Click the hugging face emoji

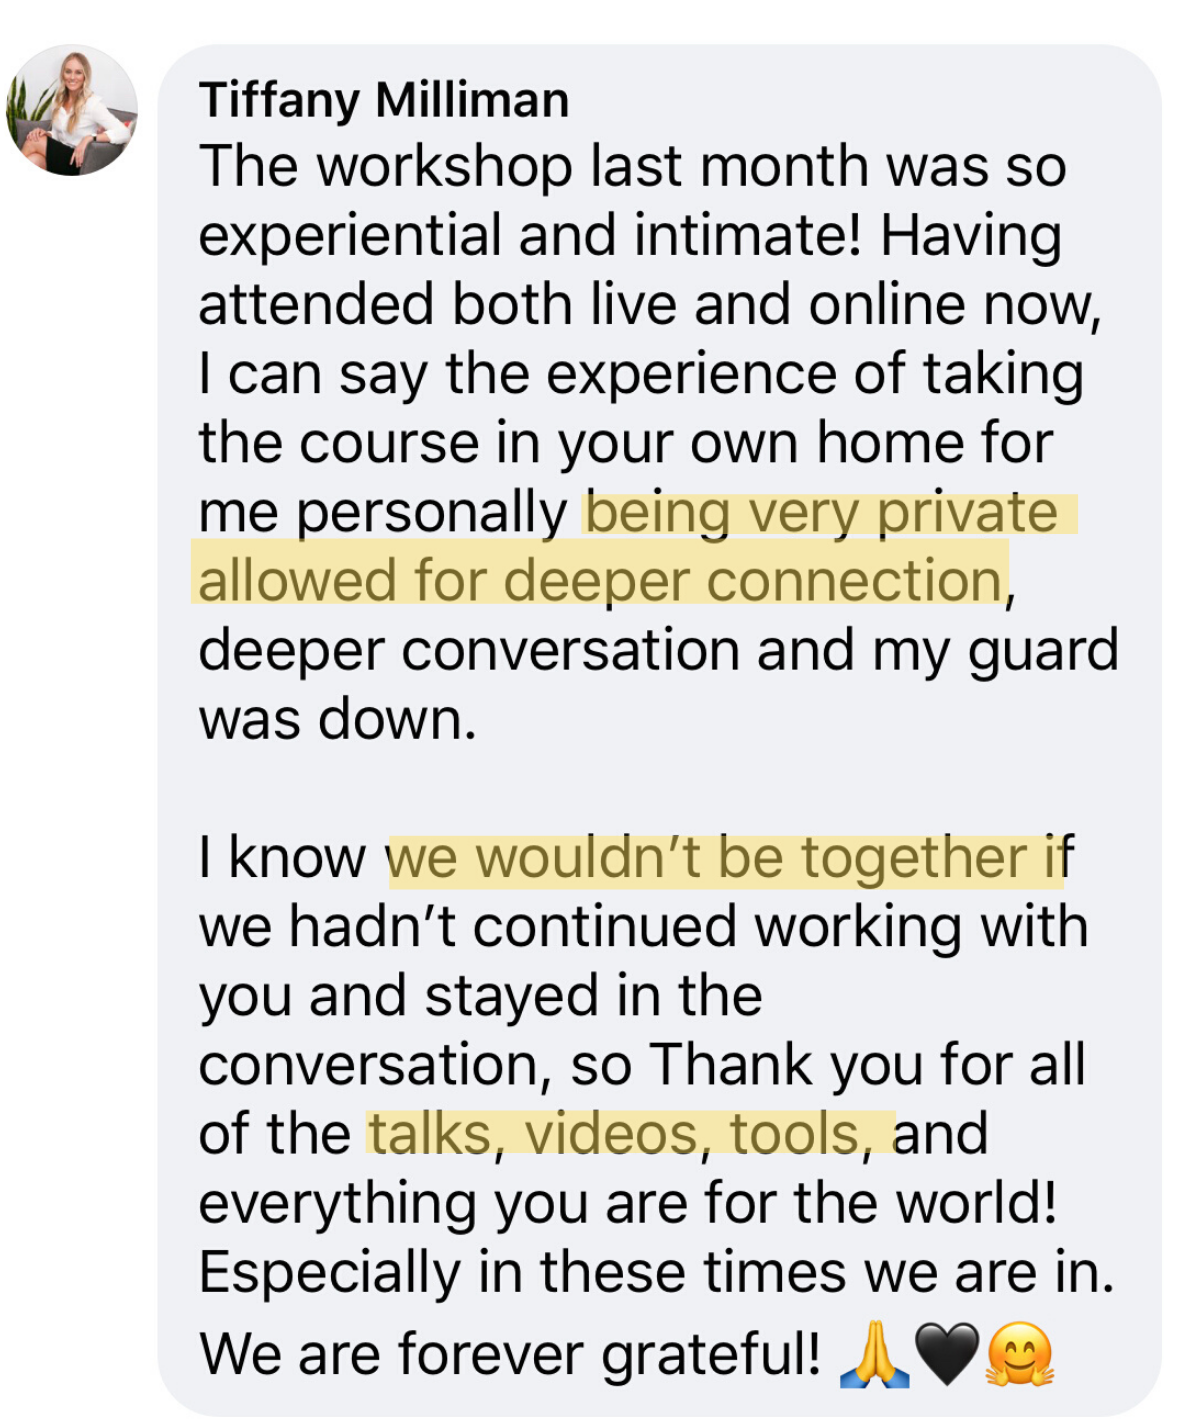pos(1019,1354)
